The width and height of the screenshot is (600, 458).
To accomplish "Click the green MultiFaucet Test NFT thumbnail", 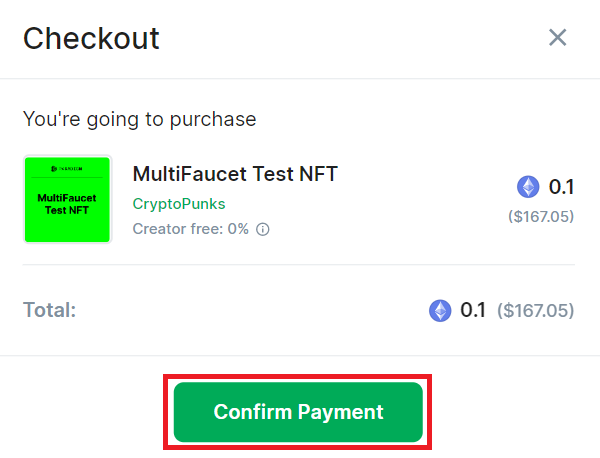I will point(67,199).
